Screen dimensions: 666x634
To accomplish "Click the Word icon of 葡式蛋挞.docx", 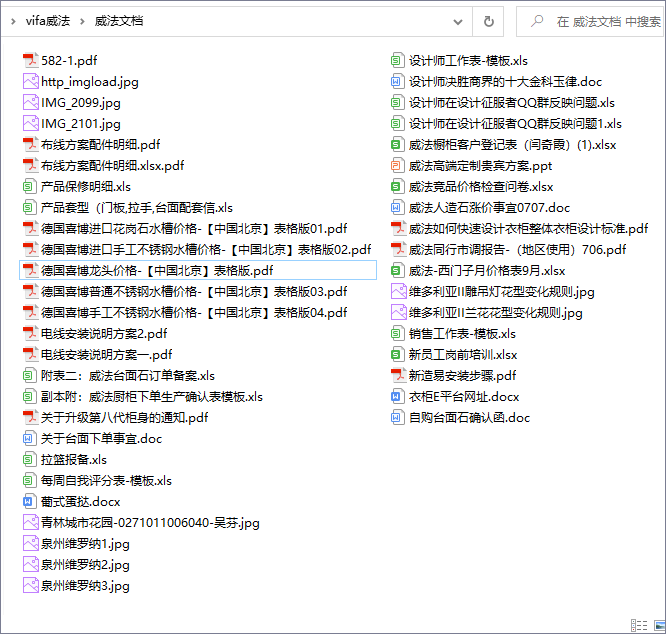I will click(x=28, y=502).
